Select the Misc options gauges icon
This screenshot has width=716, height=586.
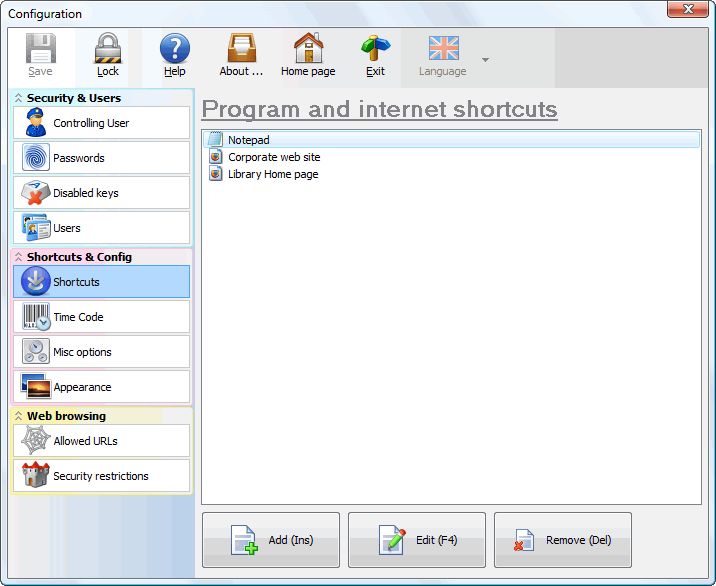click(x=36, y=351)
